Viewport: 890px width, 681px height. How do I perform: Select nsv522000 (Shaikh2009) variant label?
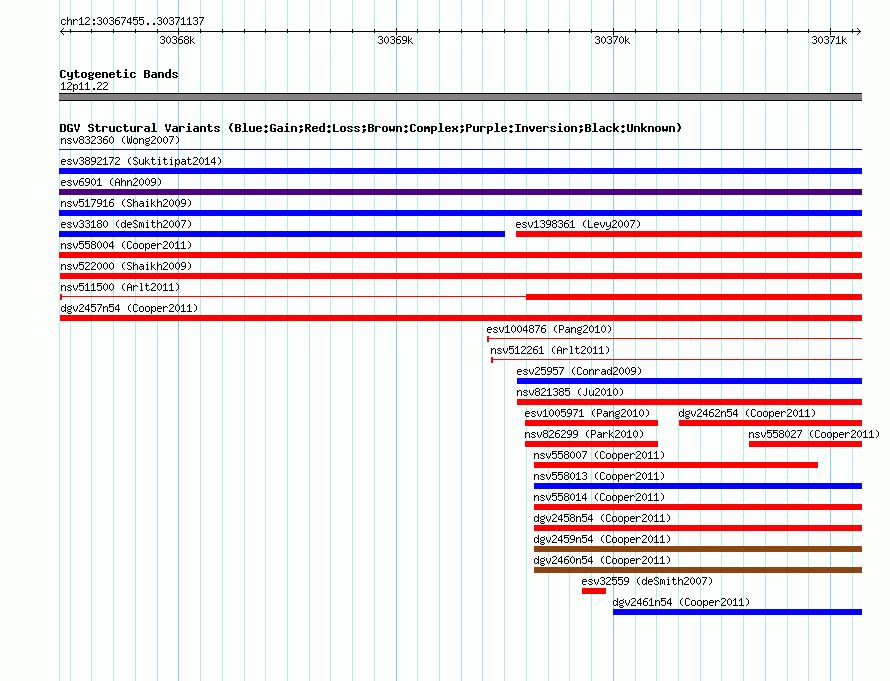(x=126, y=266)
